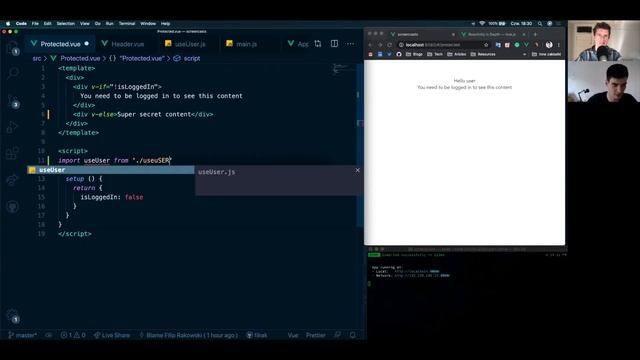Click the Wi-Fi icon in menu bar
The height and width of the screenshot is (360, 640).
coord(482,24)
